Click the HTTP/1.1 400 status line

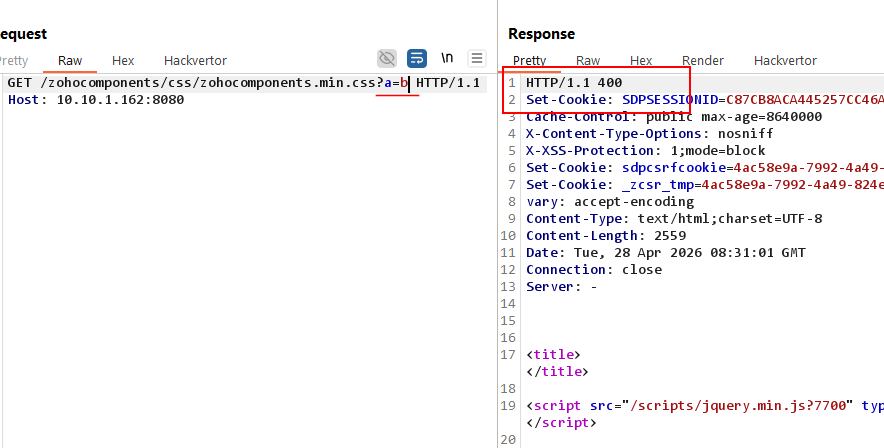(x=574, y=83)
